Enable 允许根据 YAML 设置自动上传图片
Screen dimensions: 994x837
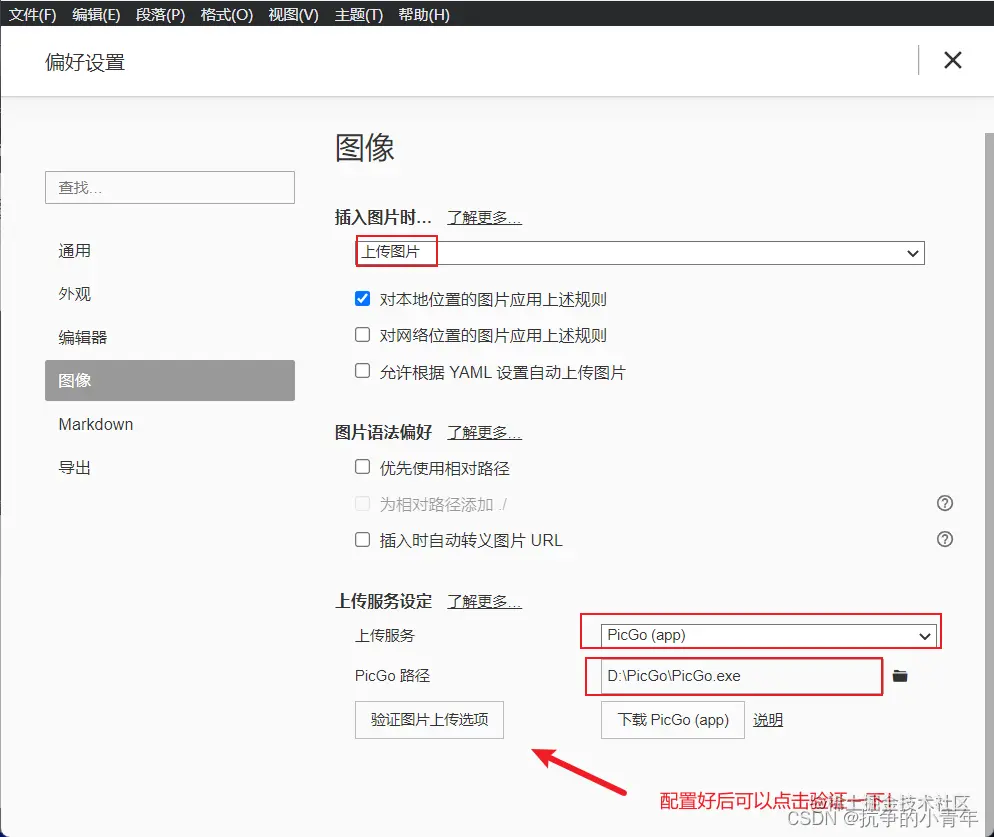(x=362, y=371)
